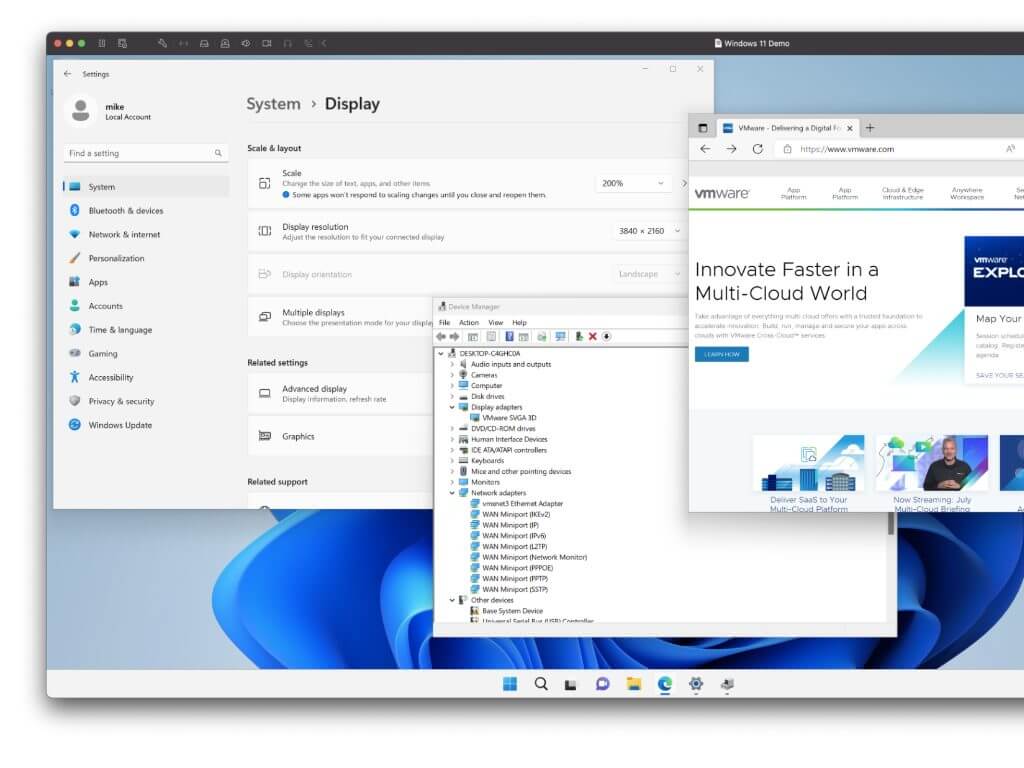Viewport: 1024px width, 768px height.
Task: Open the Action menu in Device Manager
Action: pos(469,323)
